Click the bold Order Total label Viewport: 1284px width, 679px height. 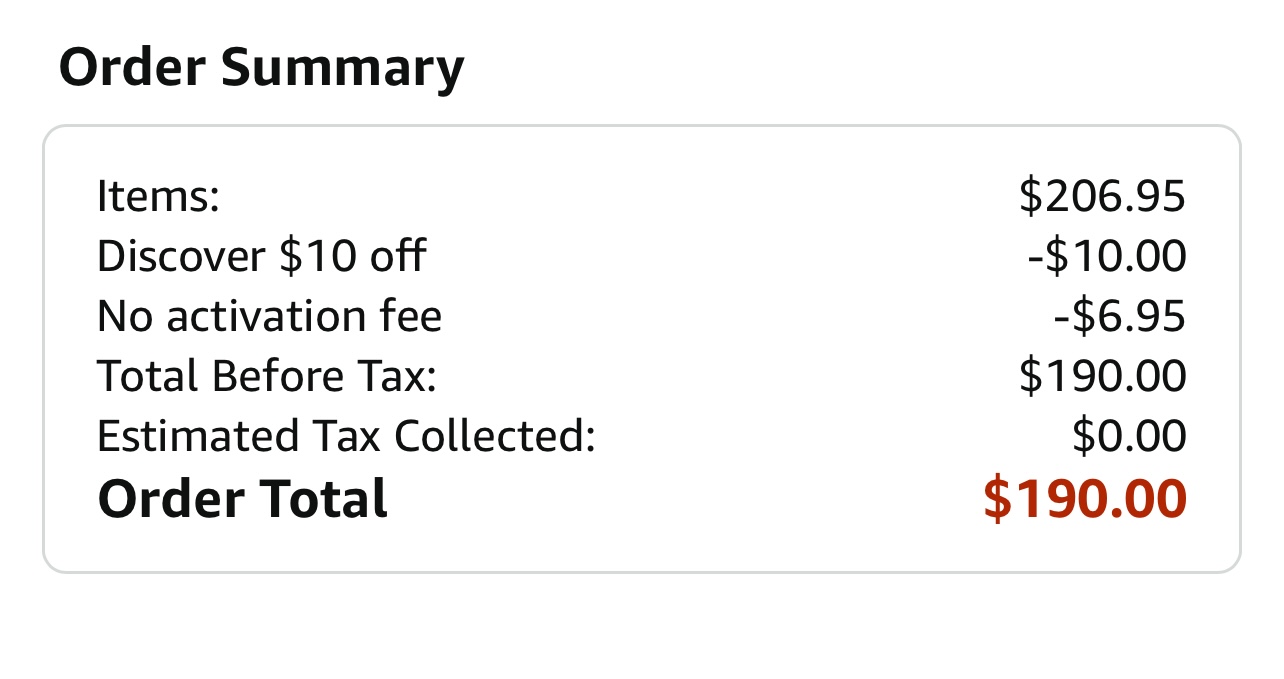[242, 498]
